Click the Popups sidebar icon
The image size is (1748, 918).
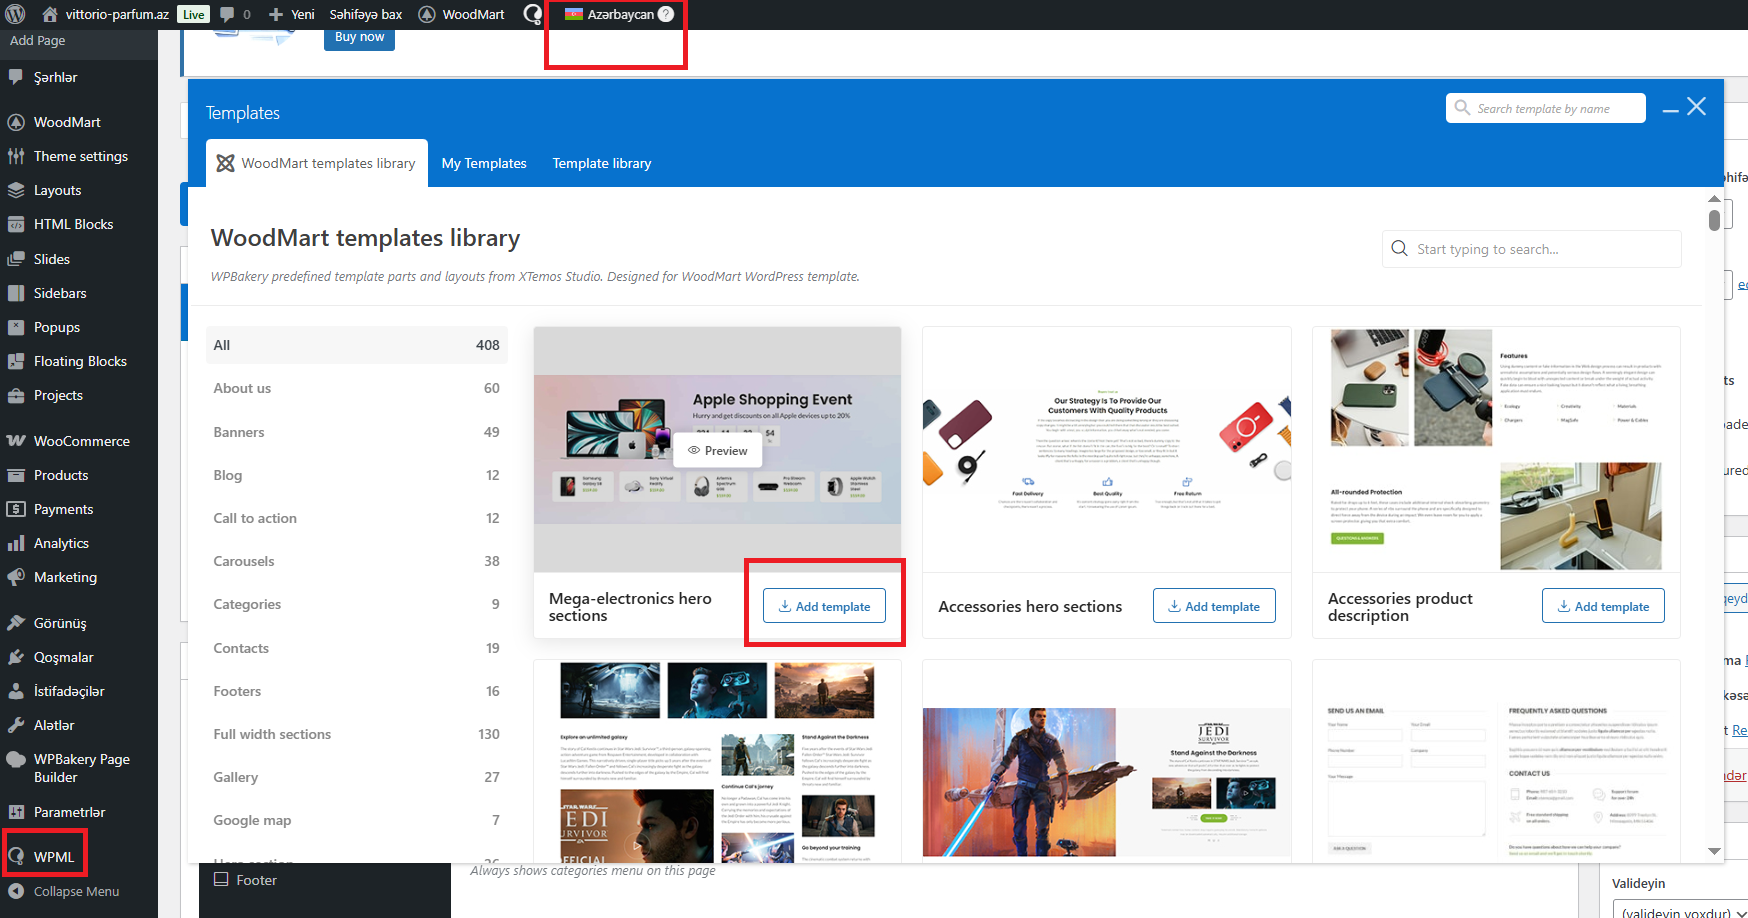coord(16,327)
